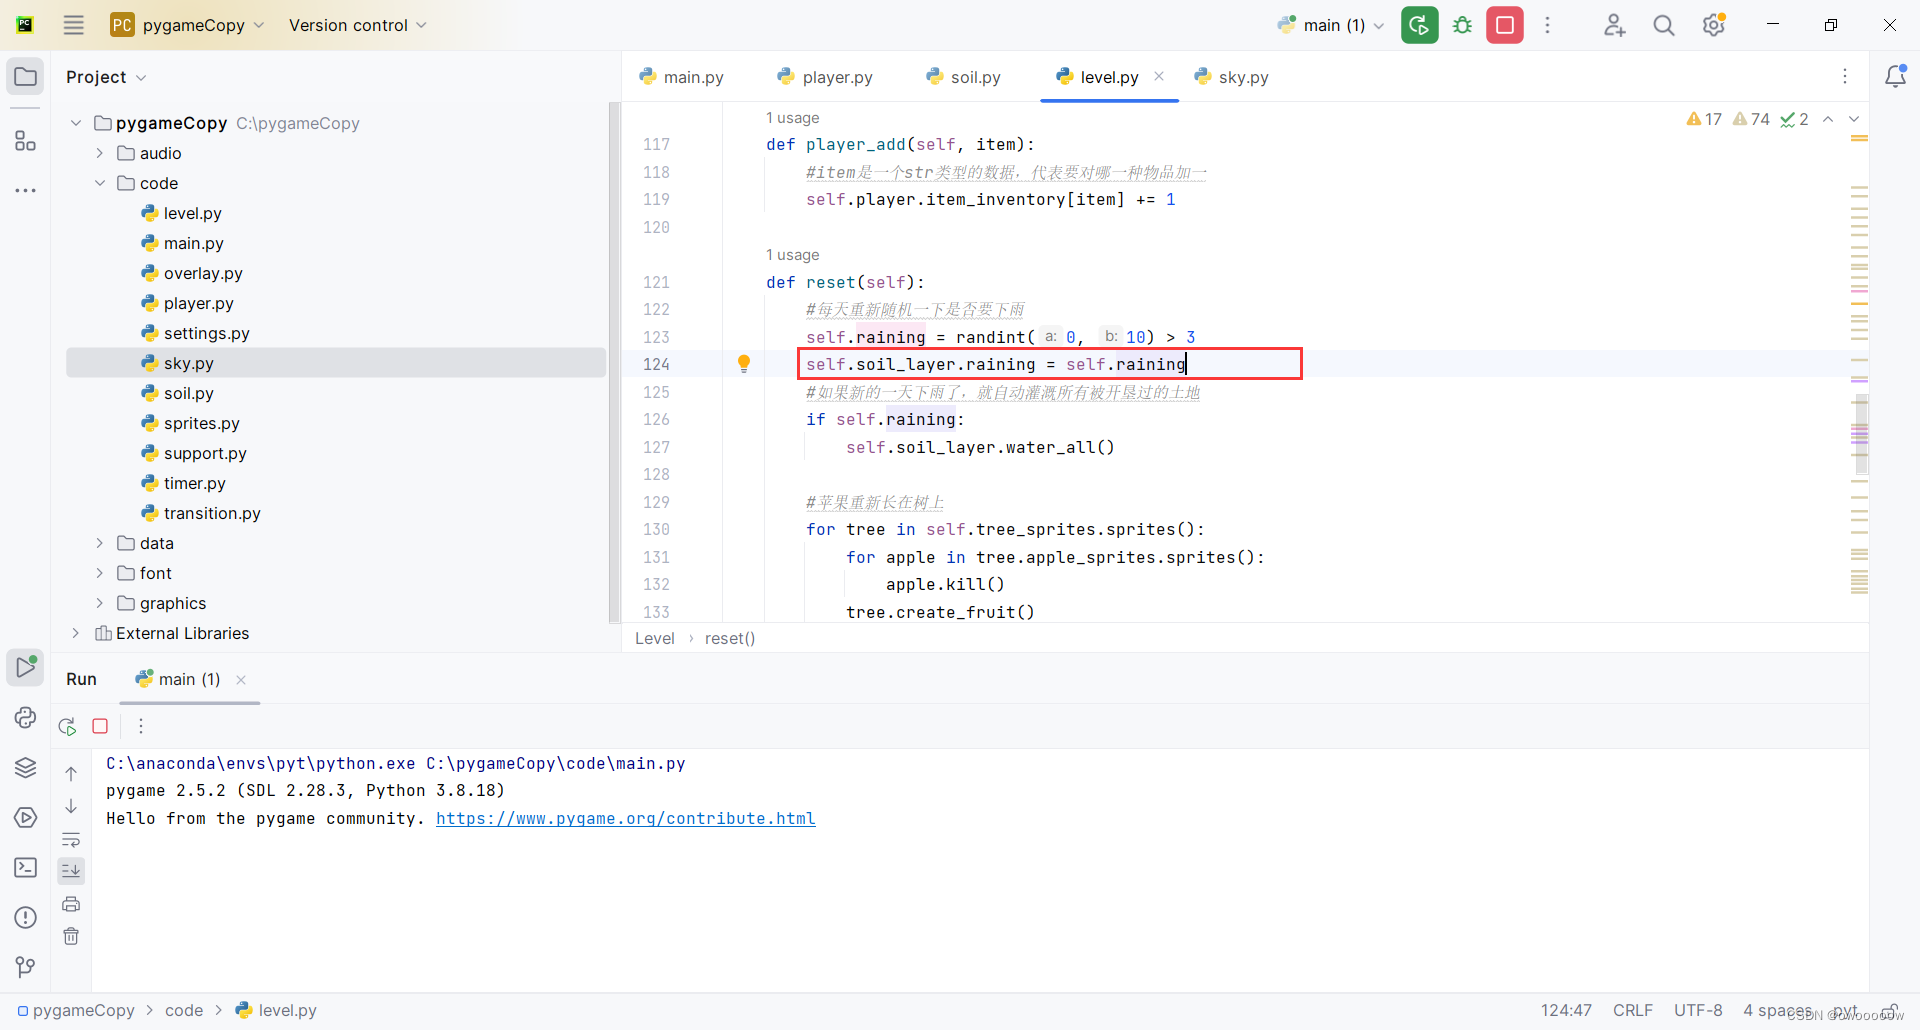This screenshot has height=1030, width=1920.
Task: Open the Project view selector dropdown
Action: [106, 77]
